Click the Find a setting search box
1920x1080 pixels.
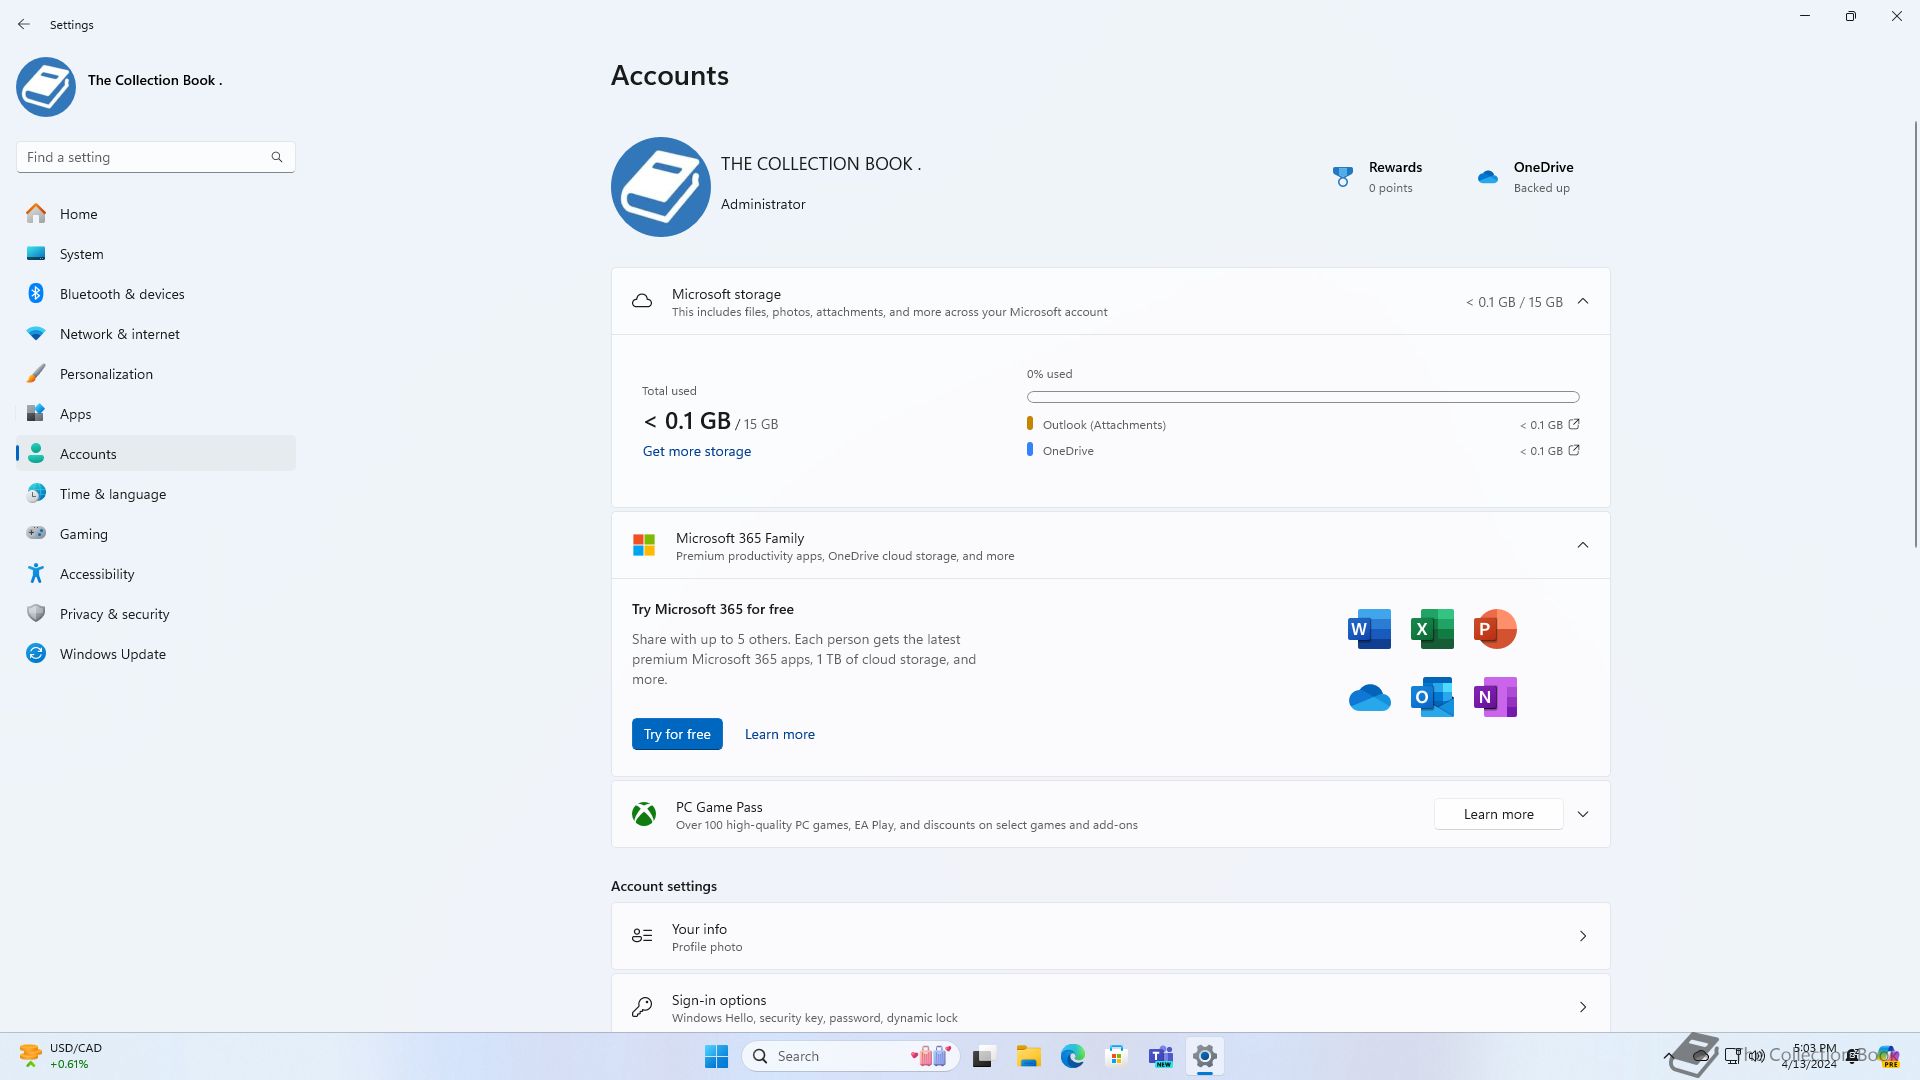(x=156, y=157)
